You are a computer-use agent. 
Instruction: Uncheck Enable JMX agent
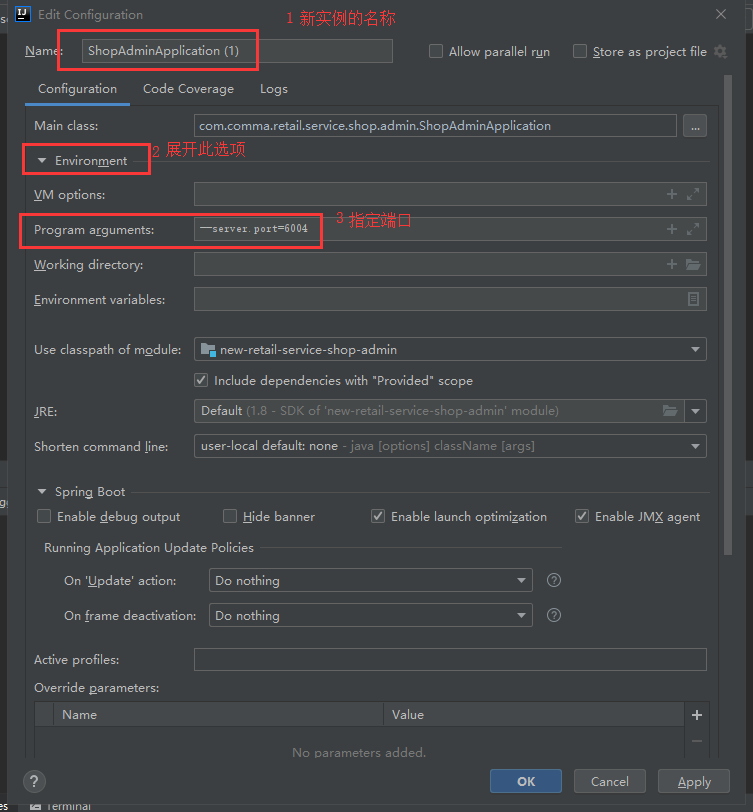[582, 517]
